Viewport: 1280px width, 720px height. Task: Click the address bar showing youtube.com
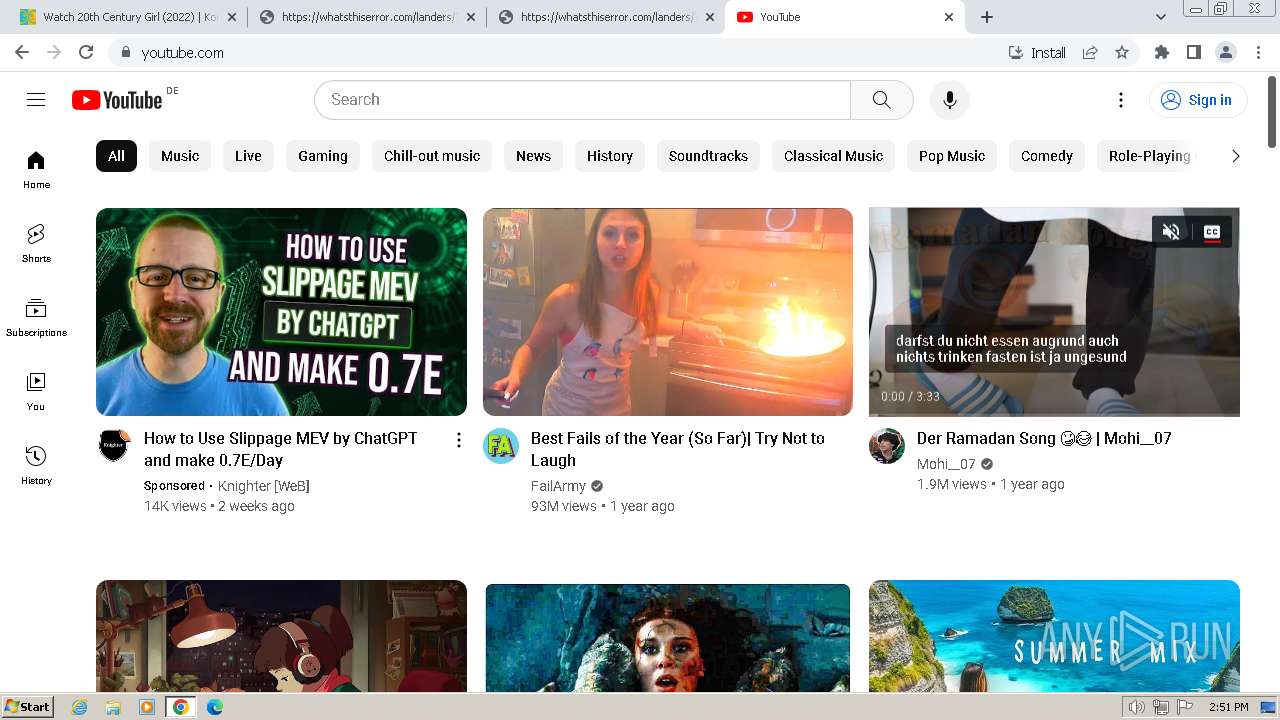[x=560, y=52]
